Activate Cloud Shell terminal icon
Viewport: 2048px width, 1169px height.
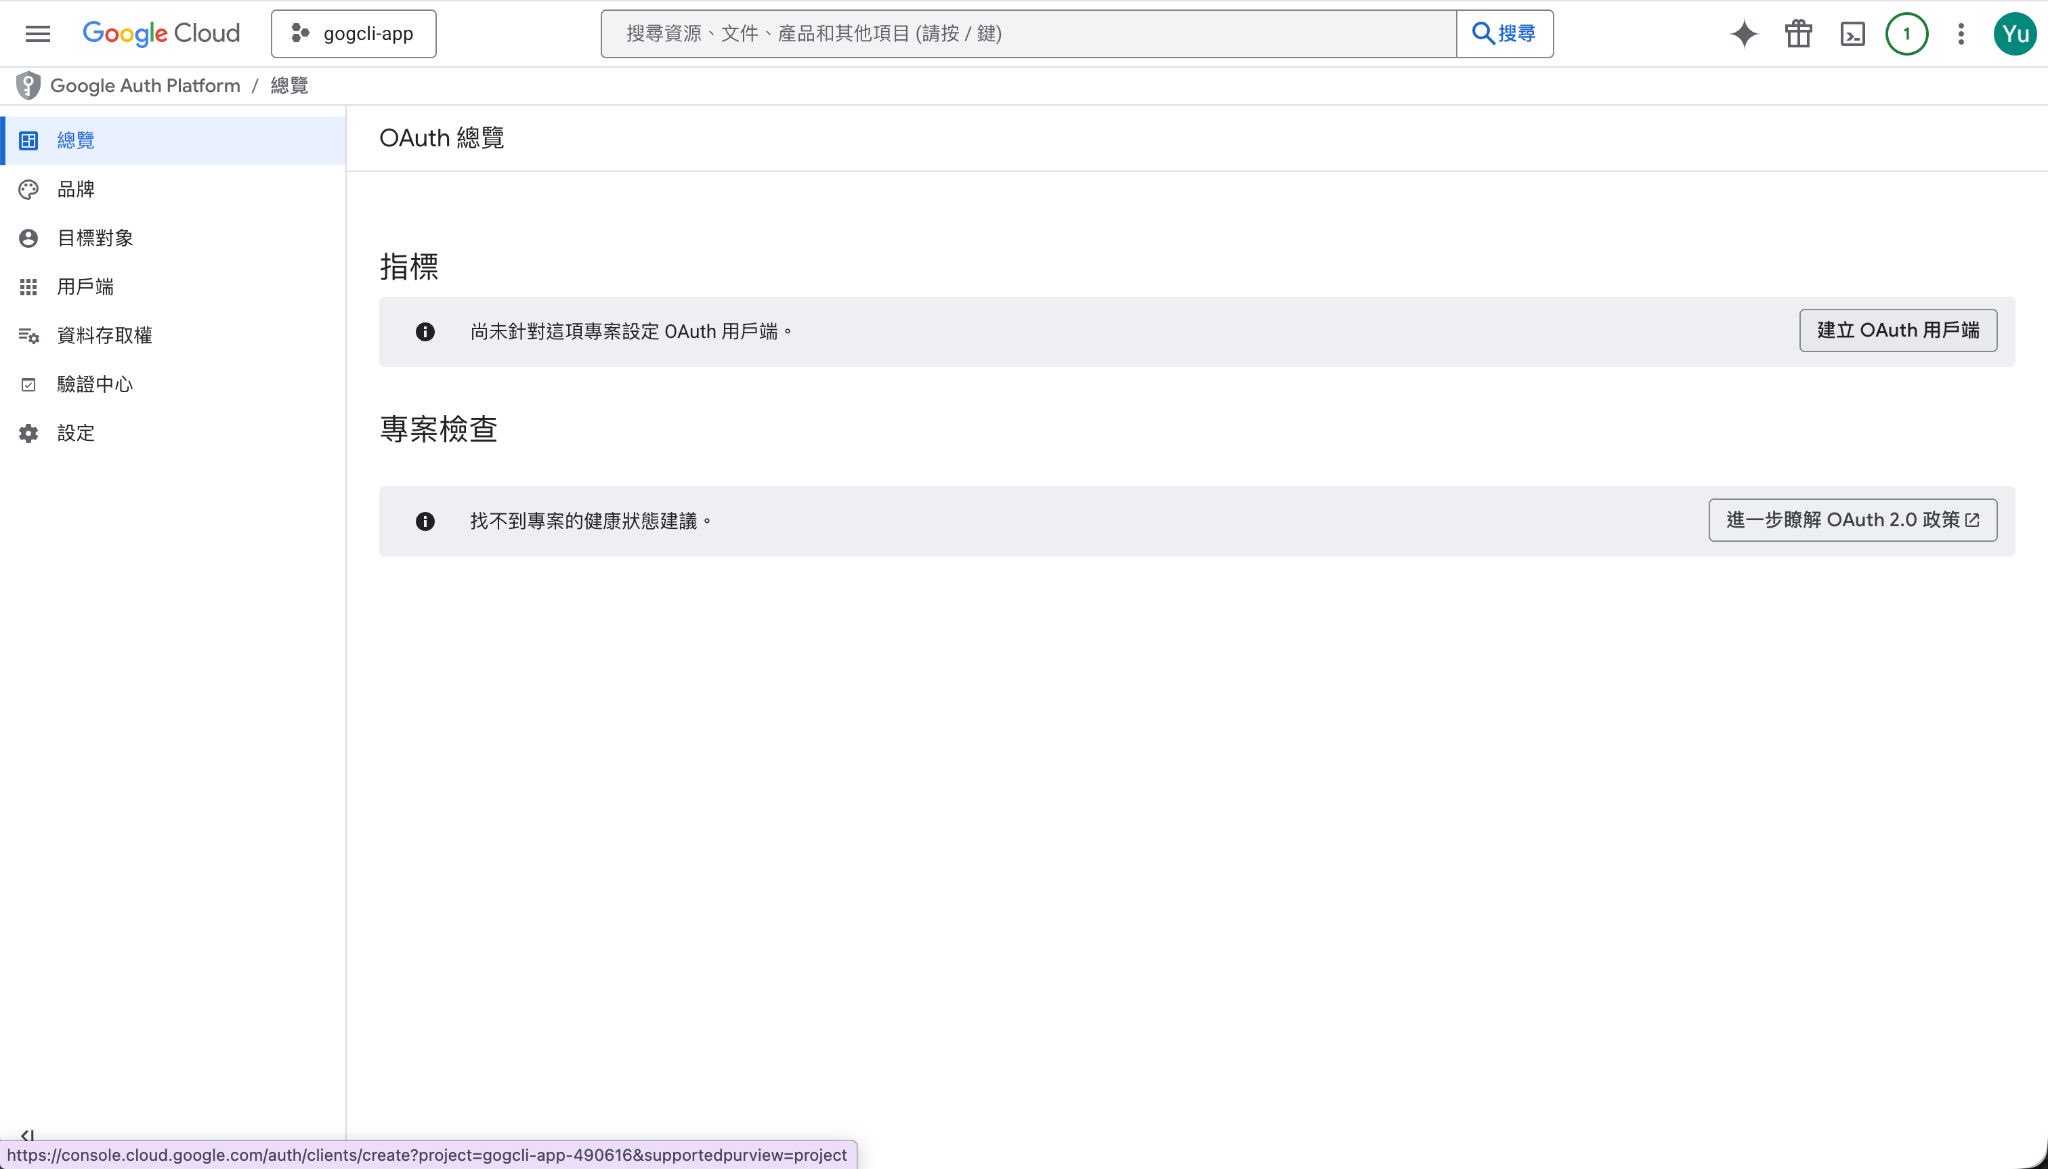click(x=1852, y=34)
